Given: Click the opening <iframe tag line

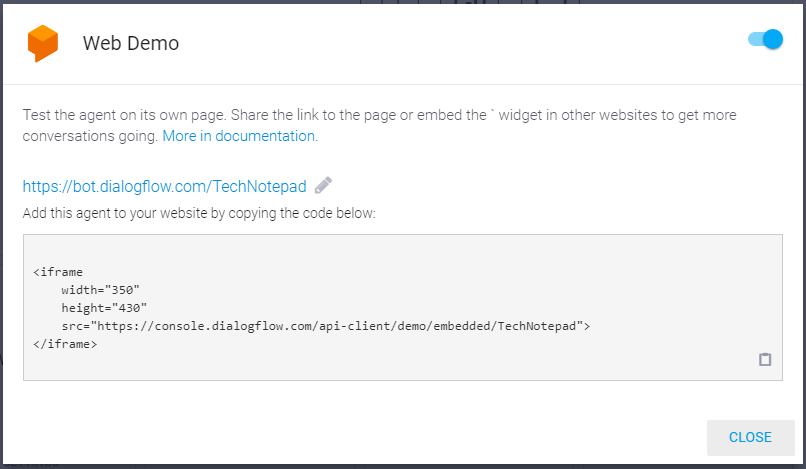Looking at the screenshot, I should 58,272.
